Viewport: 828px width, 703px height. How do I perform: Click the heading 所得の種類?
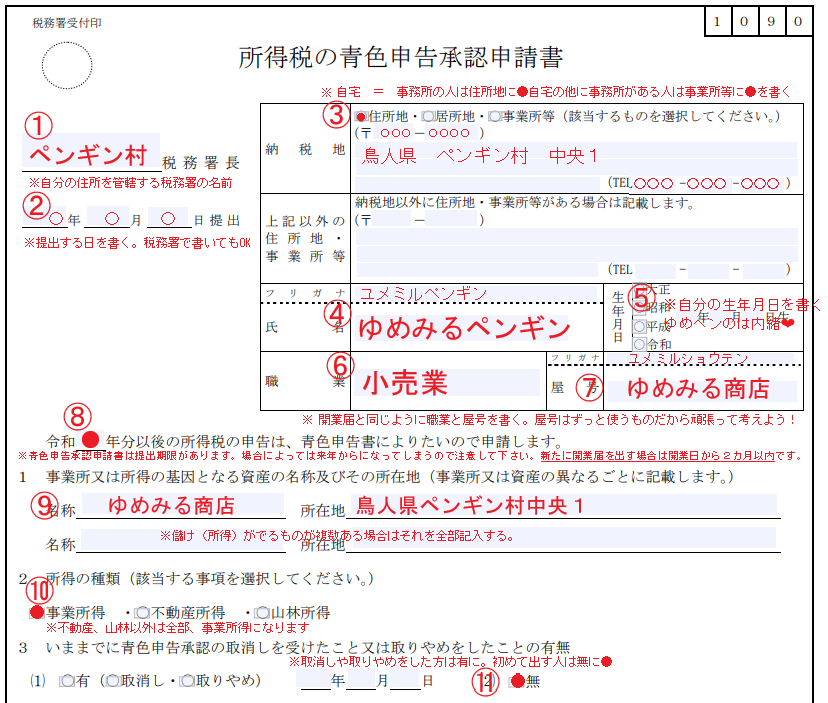pyautogui.click(x=83, y=578)
